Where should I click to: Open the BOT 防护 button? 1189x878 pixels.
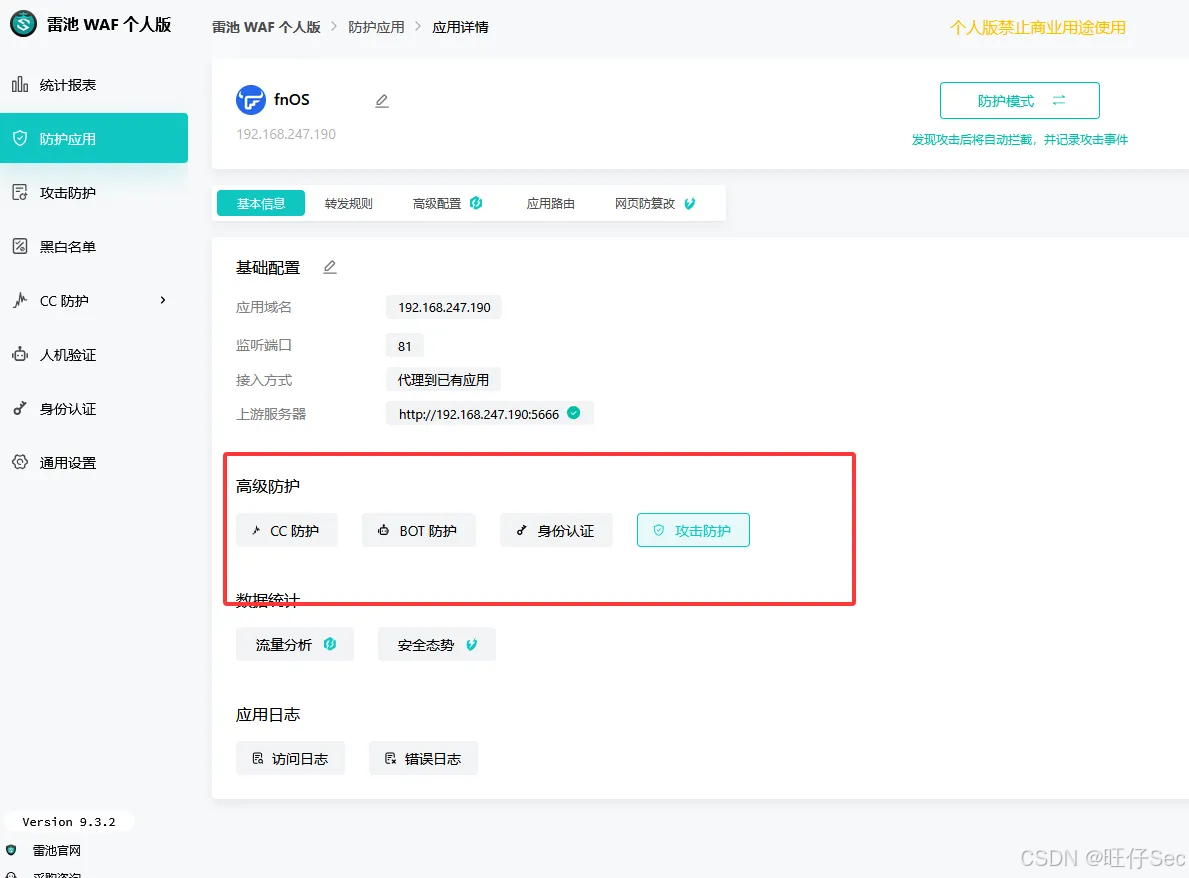click(419, 531)
